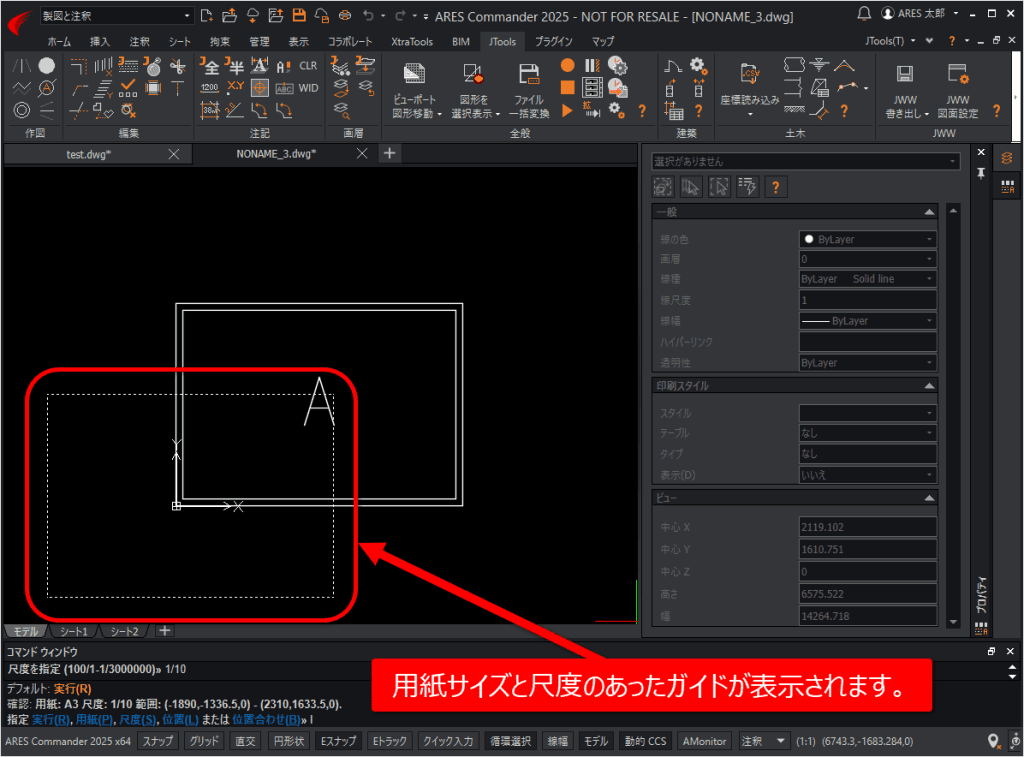Click the 1200 dimension icon in 注記
This screenshot has width=1024, height=757.
(210, 88)
